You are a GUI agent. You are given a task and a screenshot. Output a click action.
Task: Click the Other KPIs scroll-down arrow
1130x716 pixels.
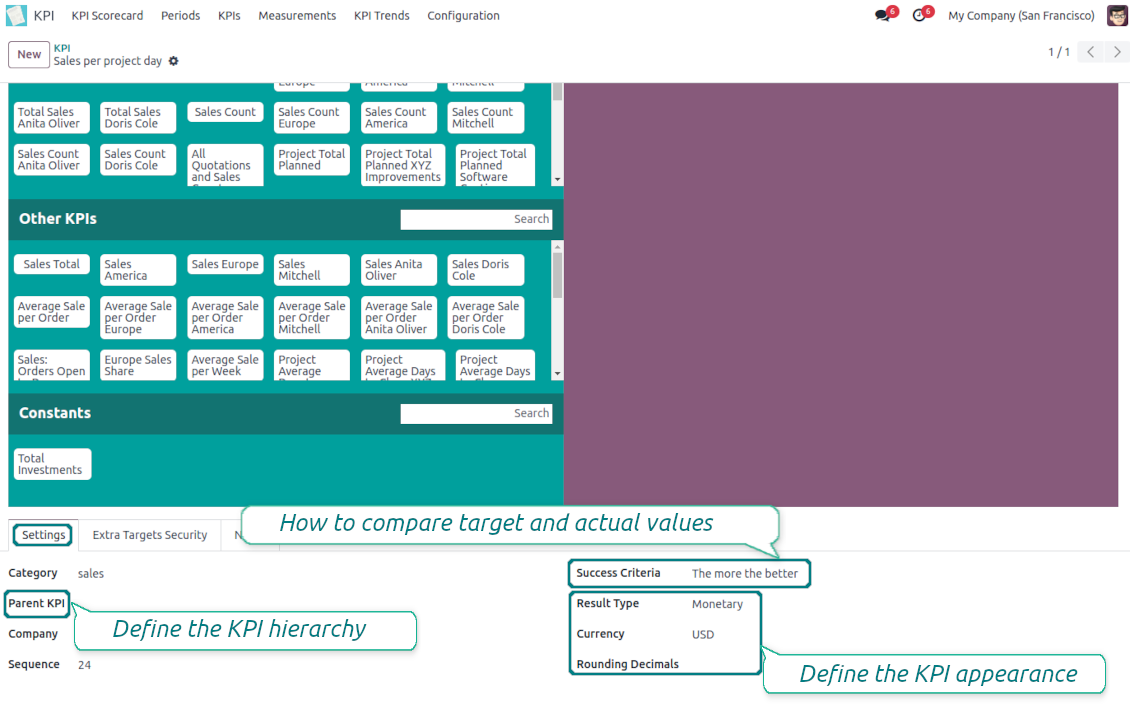[557, 374]
